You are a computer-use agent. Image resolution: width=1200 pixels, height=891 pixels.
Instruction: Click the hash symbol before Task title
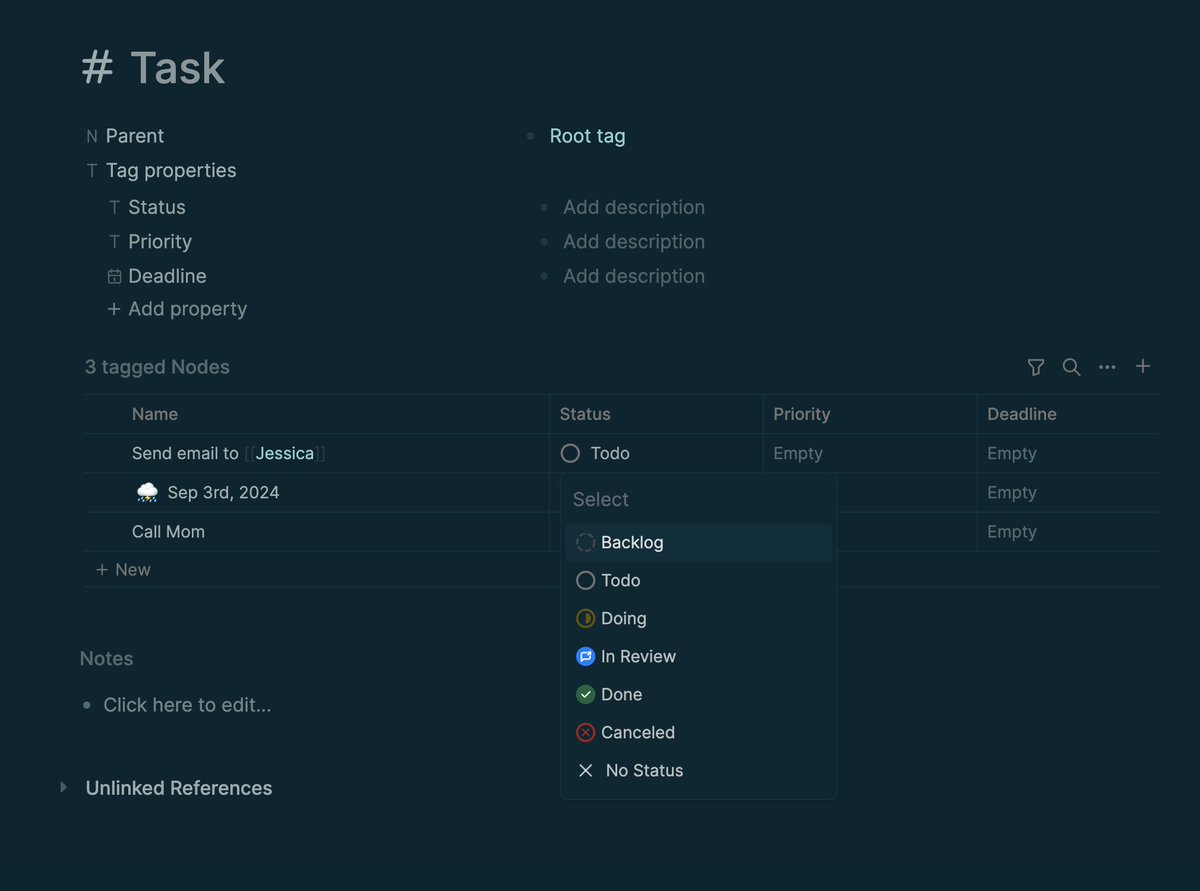pyautogui.click(x=97, y=68)
